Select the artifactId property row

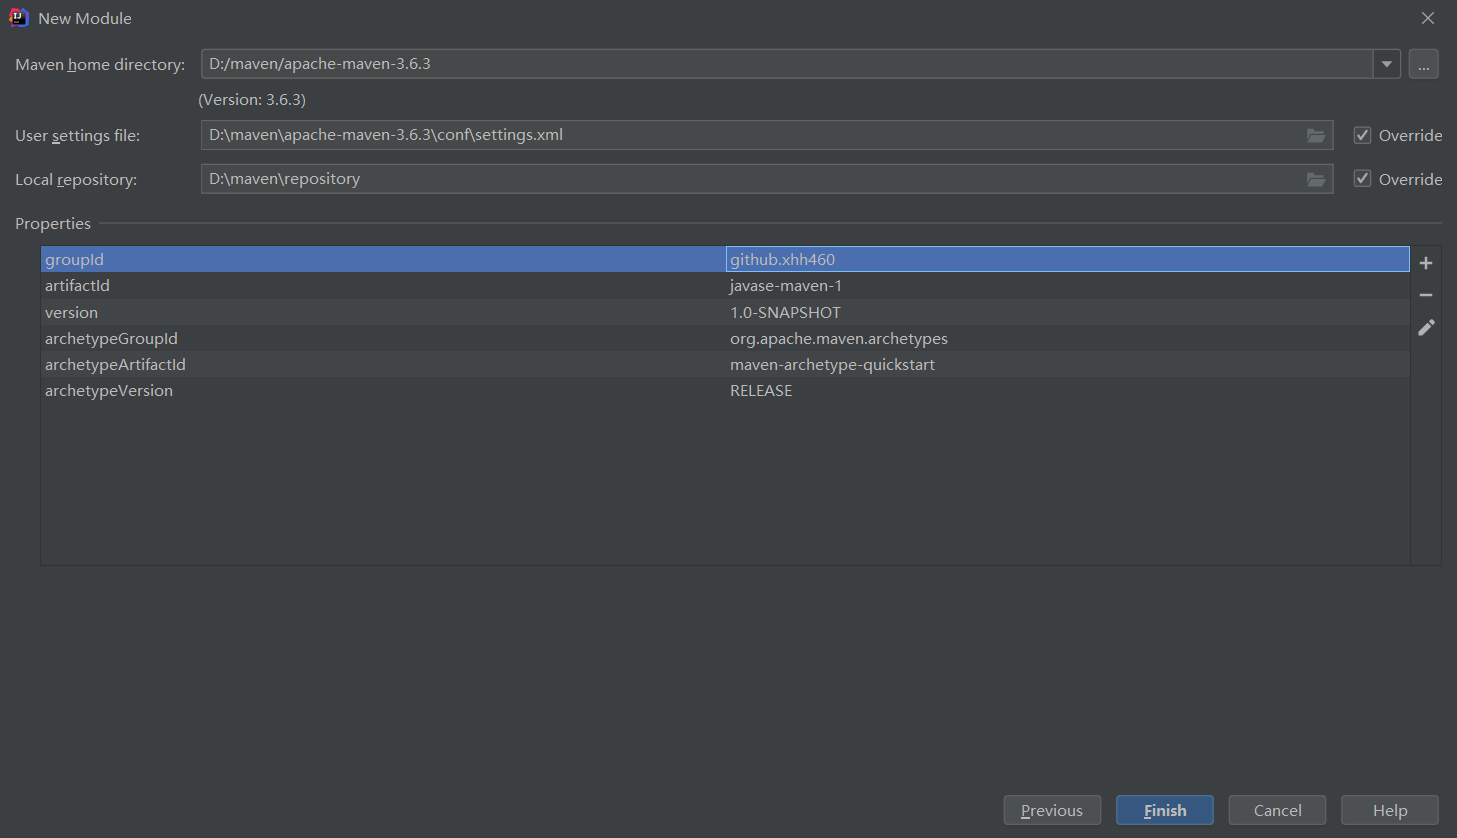tap(725, 286)
